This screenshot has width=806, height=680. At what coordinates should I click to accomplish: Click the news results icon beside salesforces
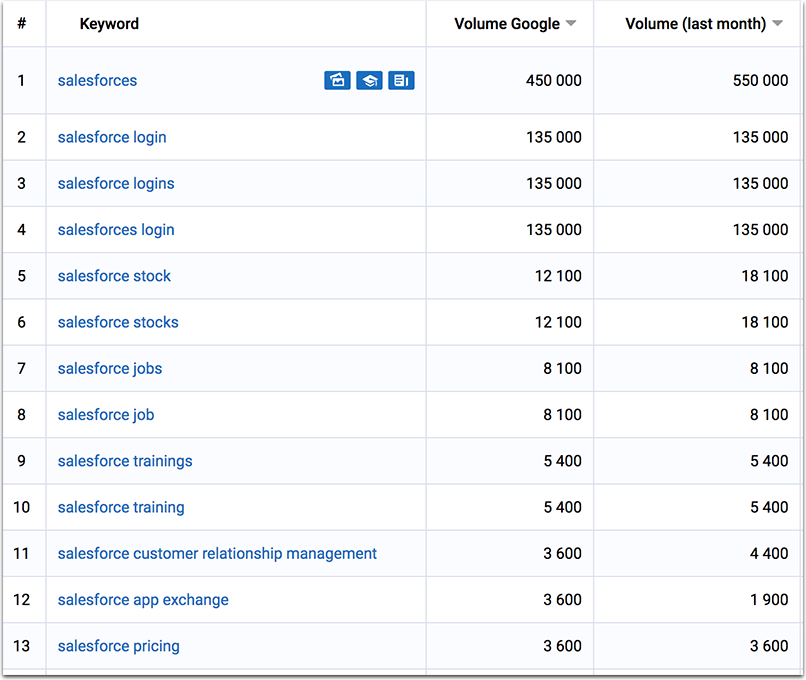click(x=401, y=80)
